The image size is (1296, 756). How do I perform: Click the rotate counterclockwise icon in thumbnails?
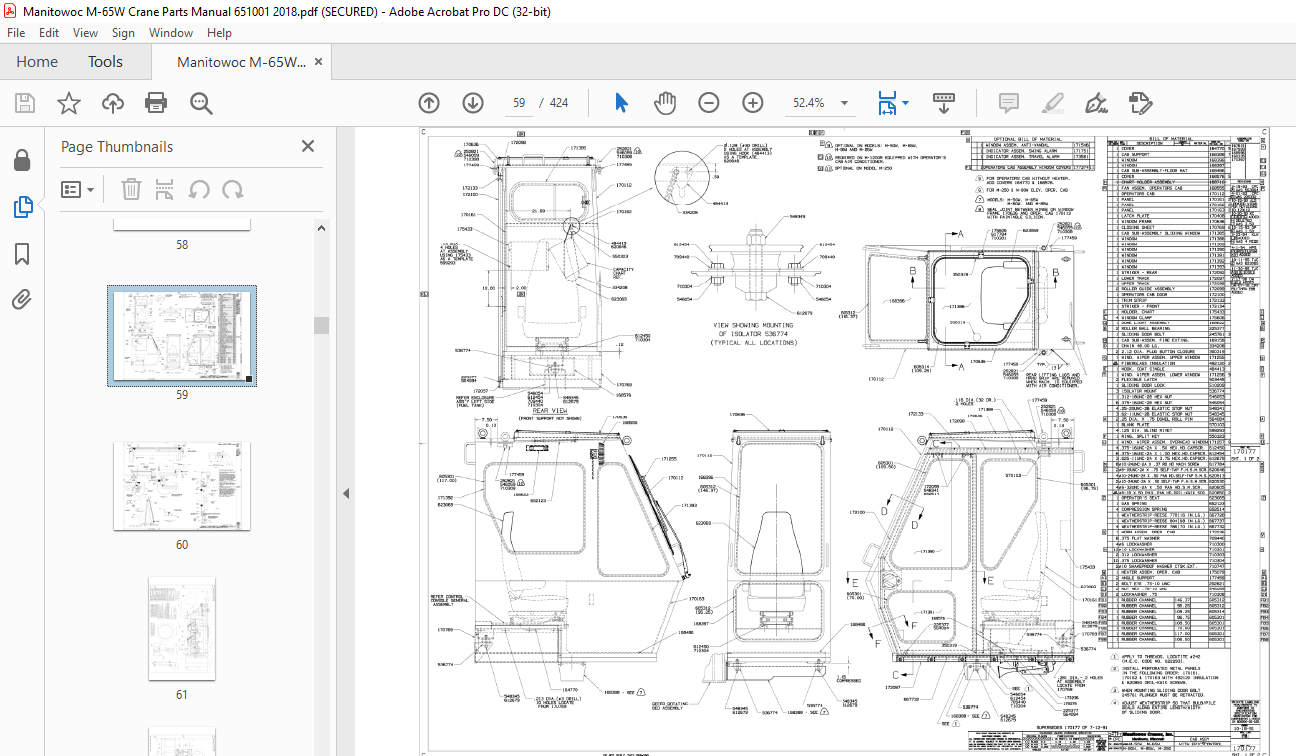(x=199, y=189)
